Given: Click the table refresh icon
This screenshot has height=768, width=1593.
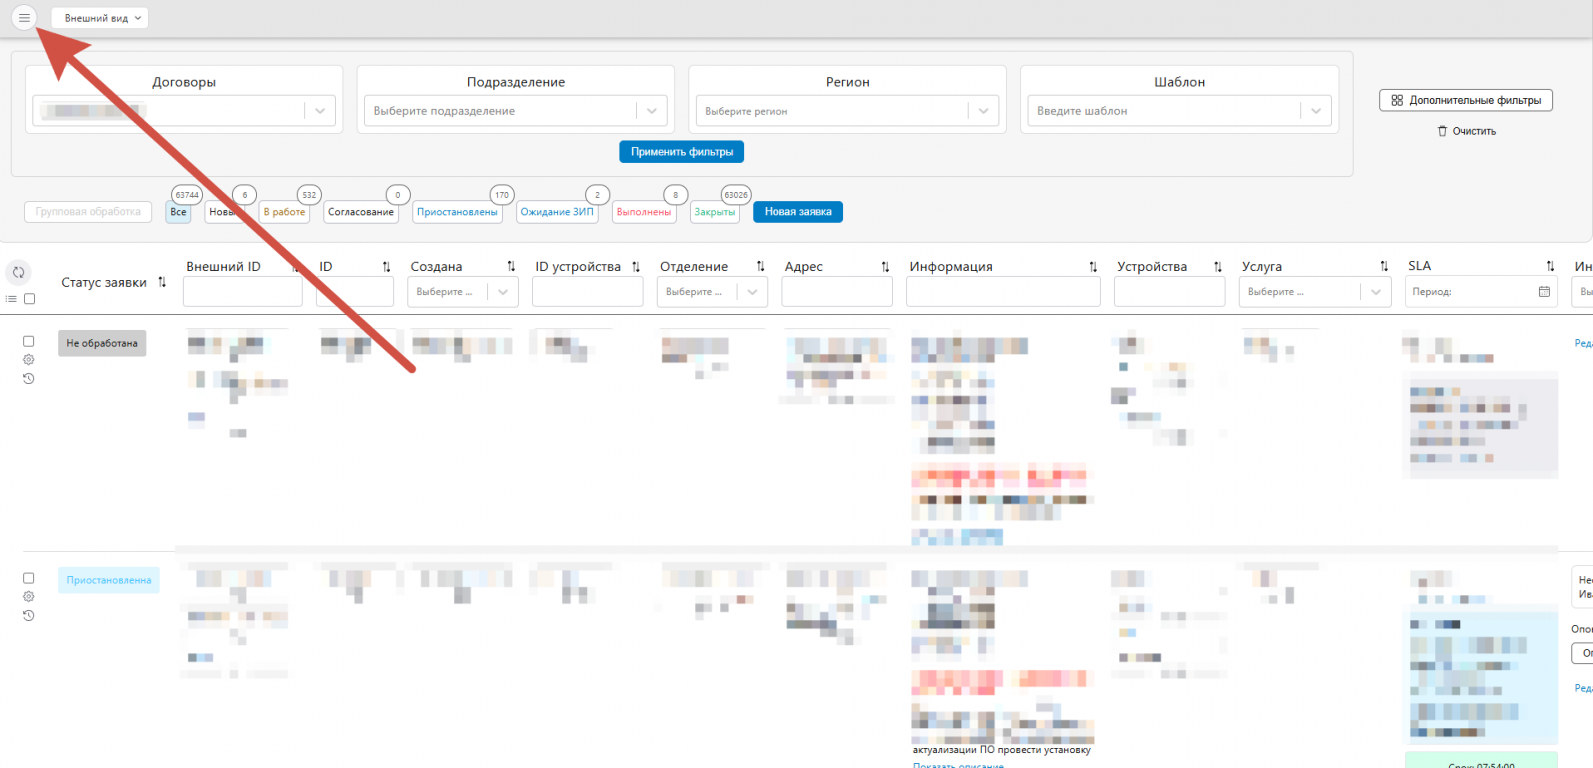Looking at the screenshot, I should pos(18,272).
